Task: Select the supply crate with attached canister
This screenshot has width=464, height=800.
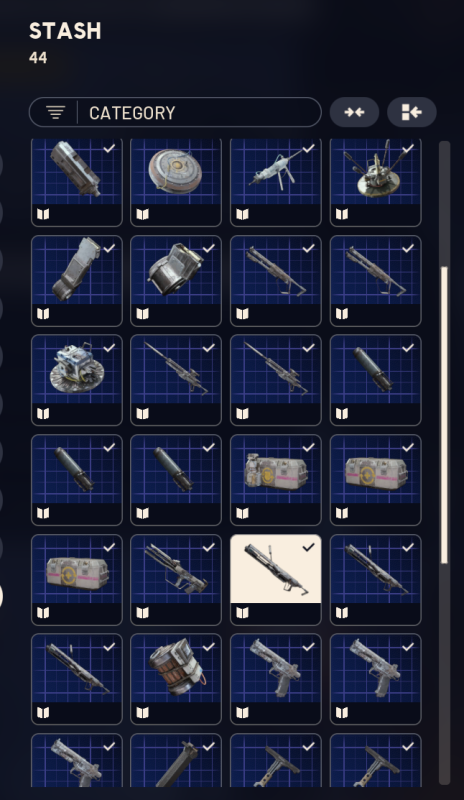Action: 276,480
